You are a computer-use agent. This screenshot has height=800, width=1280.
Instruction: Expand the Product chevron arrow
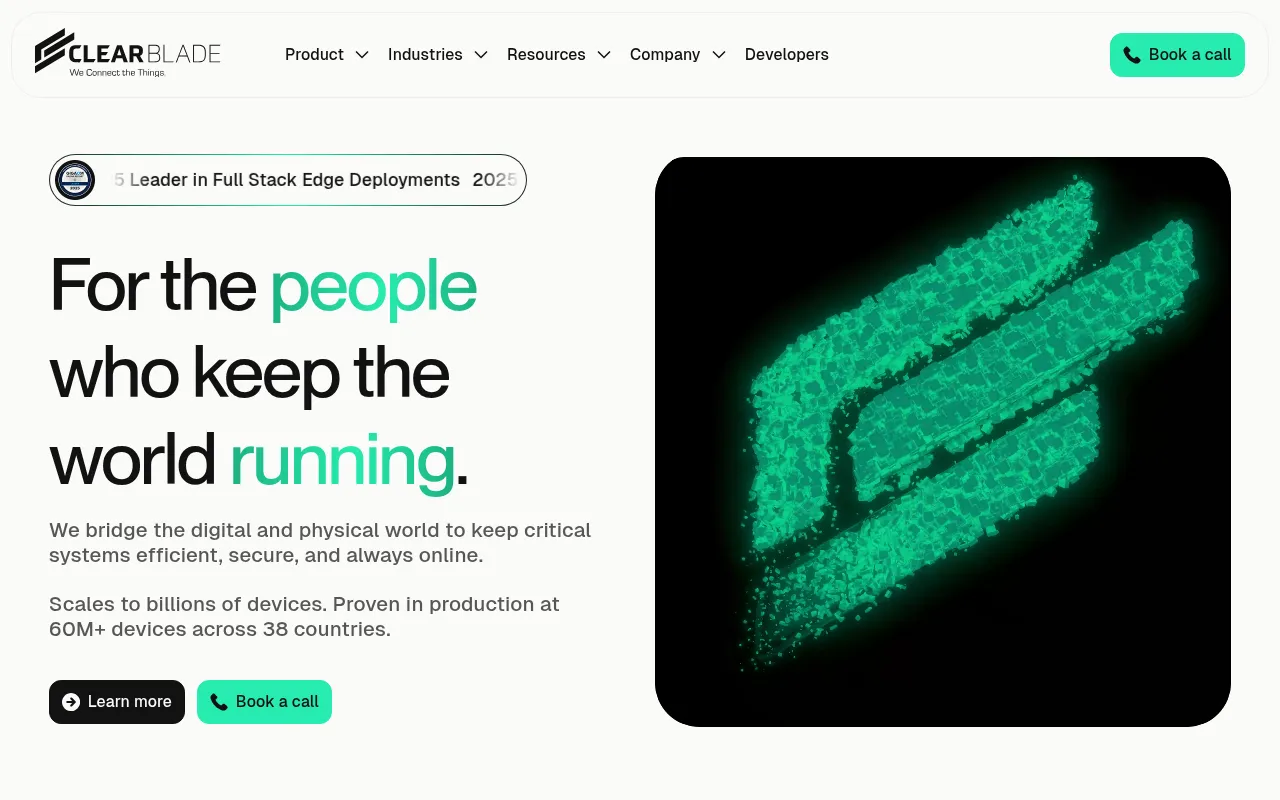pos(362,55)
